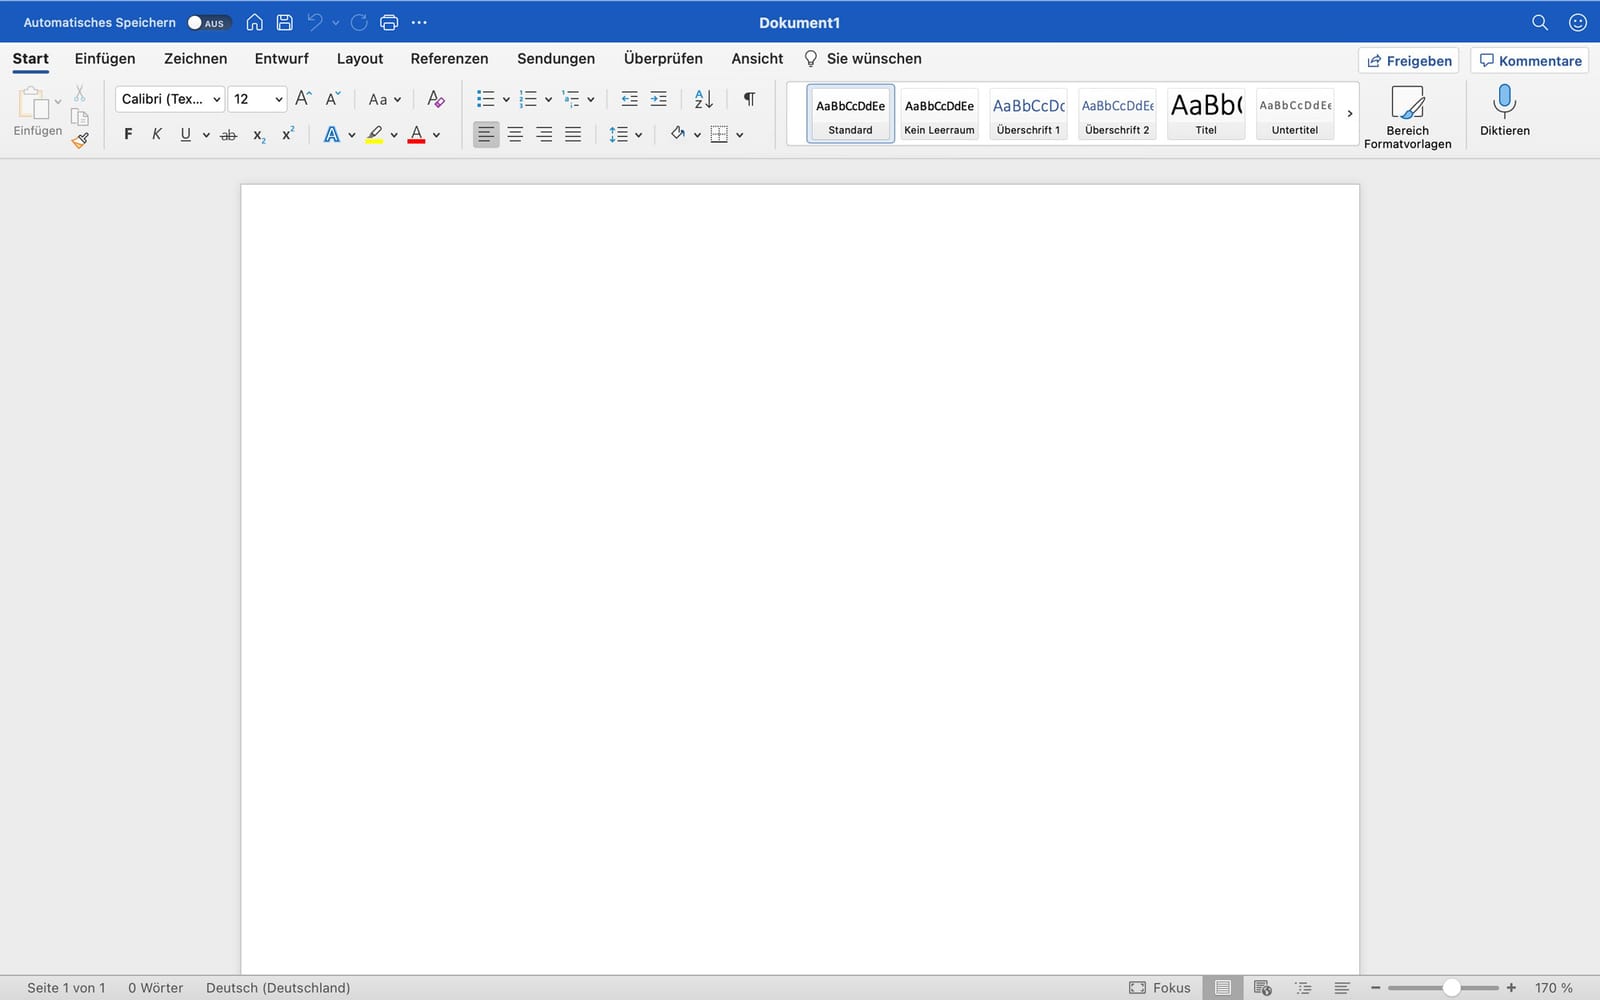Open the search magnifier icon
This screenshot has height=1000, width=1600.
click(x=1540, y=22)
